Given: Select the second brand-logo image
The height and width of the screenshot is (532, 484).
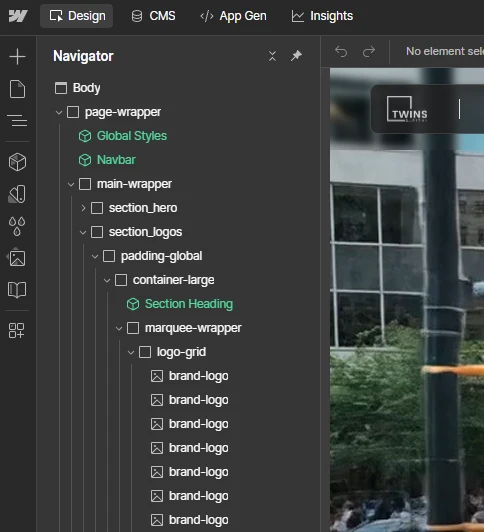Looking at the screenshot, I should click(x=198, y=400).
